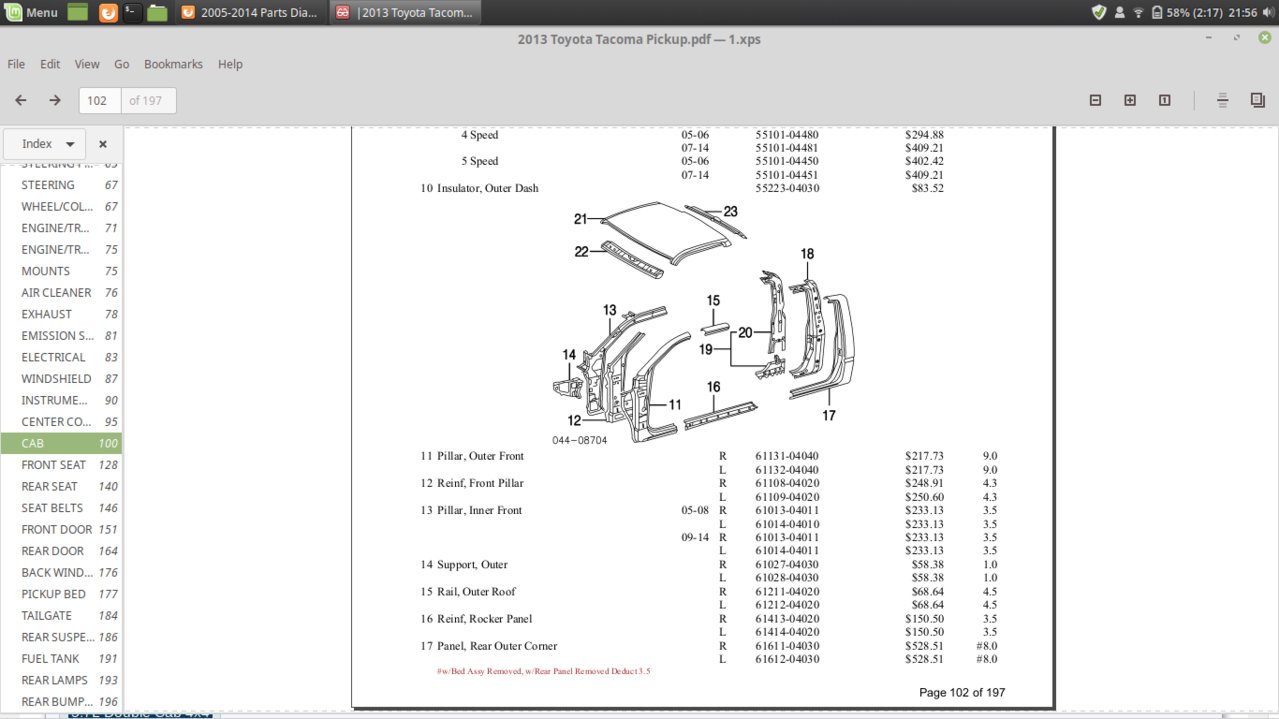Jump to REAR DOOR section
The width and height of the screenshot is (1279, 719).
pyautogui.click(x=61, y=551)
